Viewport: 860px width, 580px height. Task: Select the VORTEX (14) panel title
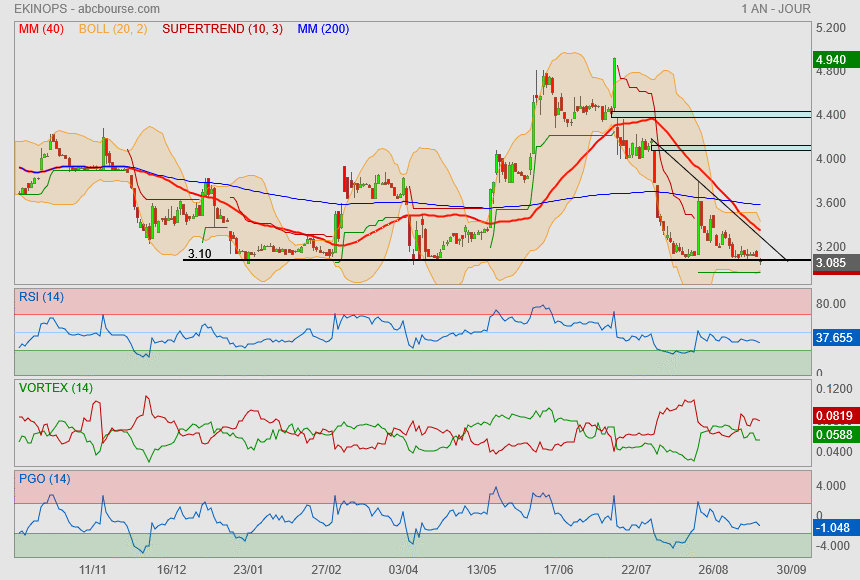coord(55,387)
